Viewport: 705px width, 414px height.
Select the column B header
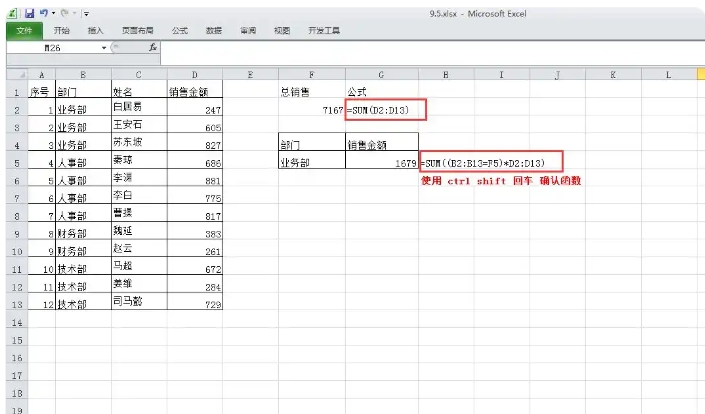[83, 75]
